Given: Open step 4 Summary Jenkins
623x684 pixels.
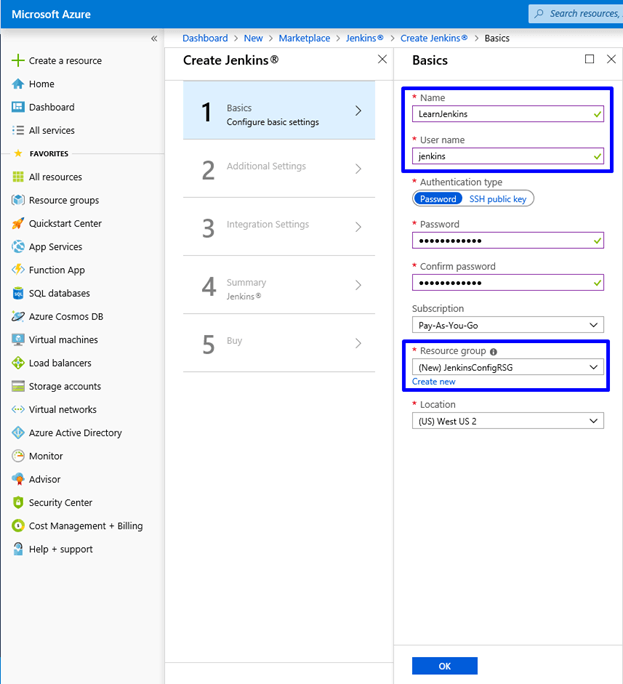Looking at the screenshot, I should coord(279,285).
